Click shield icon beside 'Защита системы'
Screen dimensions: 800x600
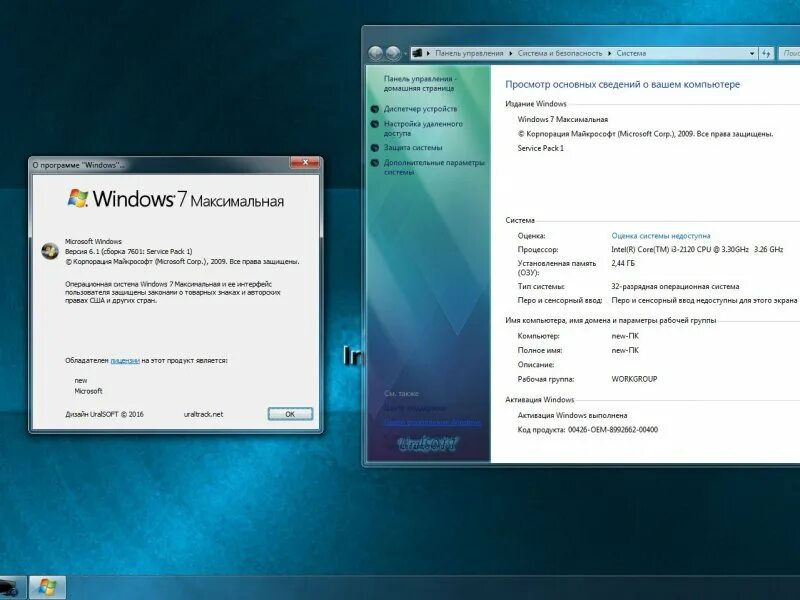[374, 148]
